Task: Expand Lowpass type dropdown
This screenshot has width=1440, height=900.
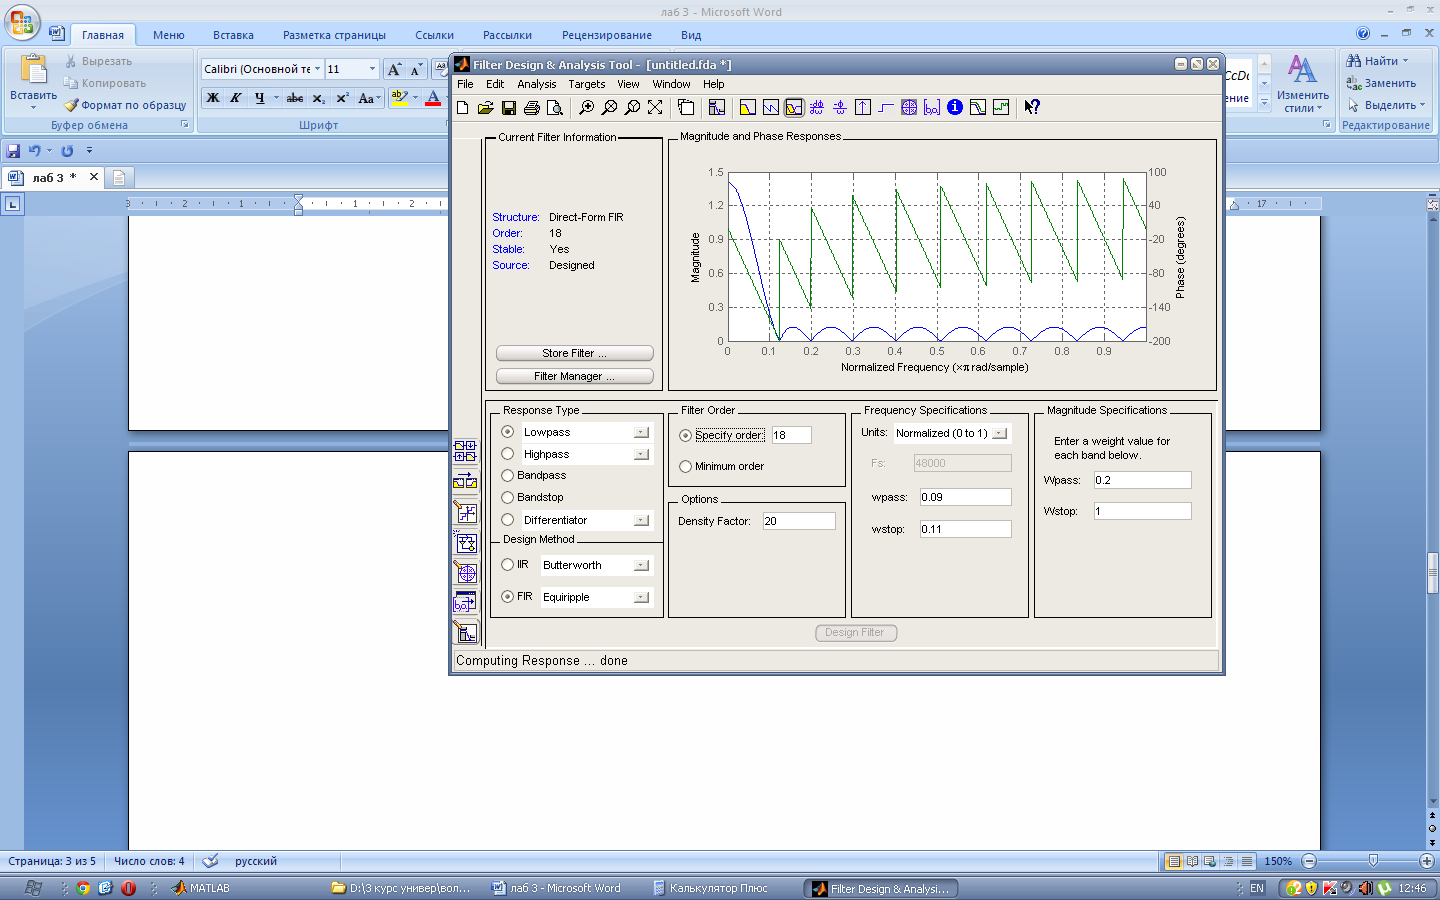Action: 641,432
